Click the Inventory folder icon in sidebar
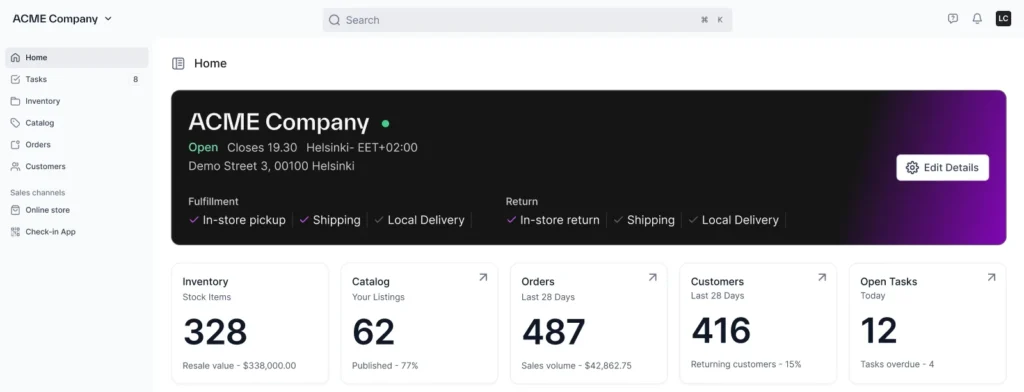 click(16, 101)
